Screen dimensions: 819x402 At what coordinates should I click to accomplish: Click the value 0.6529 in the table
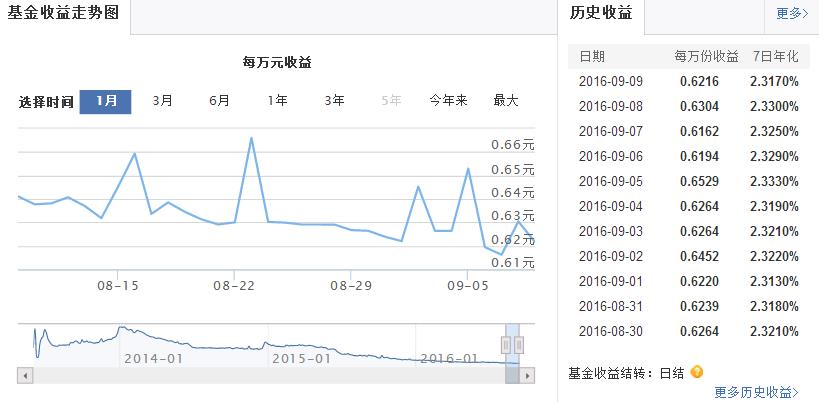point(699,181)
